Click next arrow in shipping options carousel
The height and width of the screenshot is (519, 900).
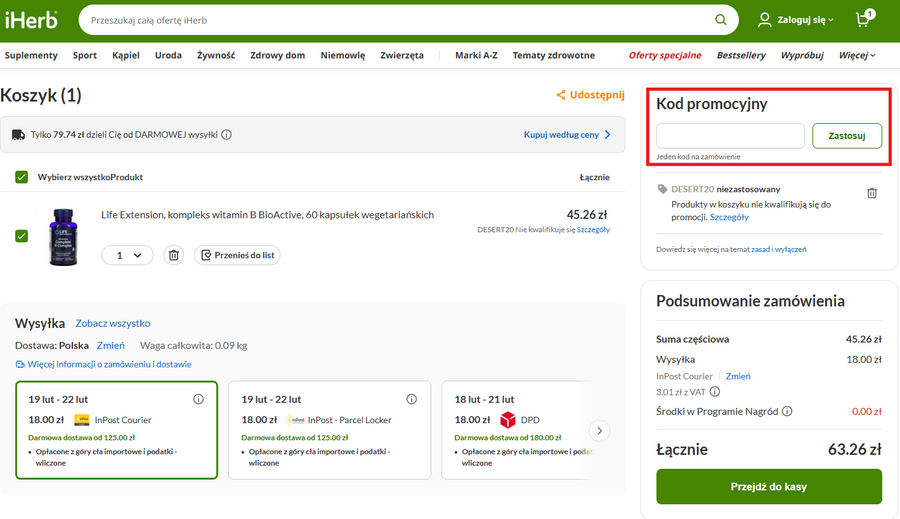coord(599,431)
